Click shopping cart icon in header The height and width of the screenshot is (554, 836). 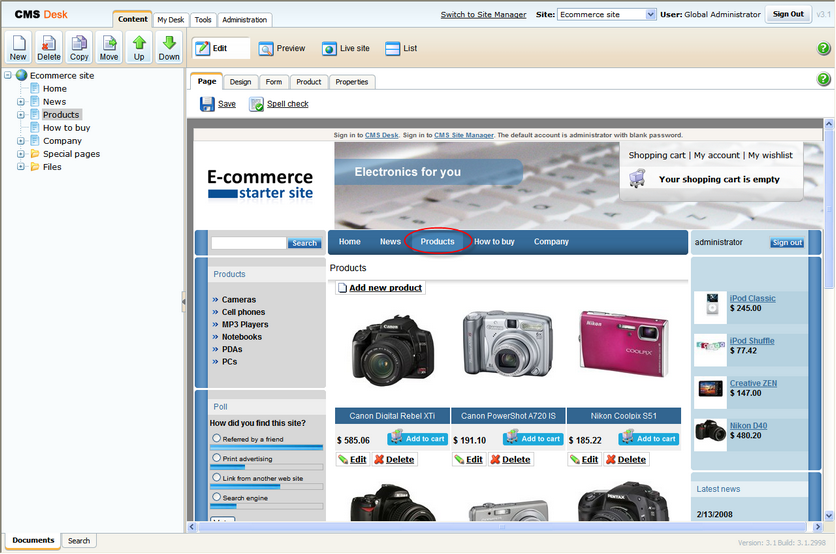click(637, 178)
